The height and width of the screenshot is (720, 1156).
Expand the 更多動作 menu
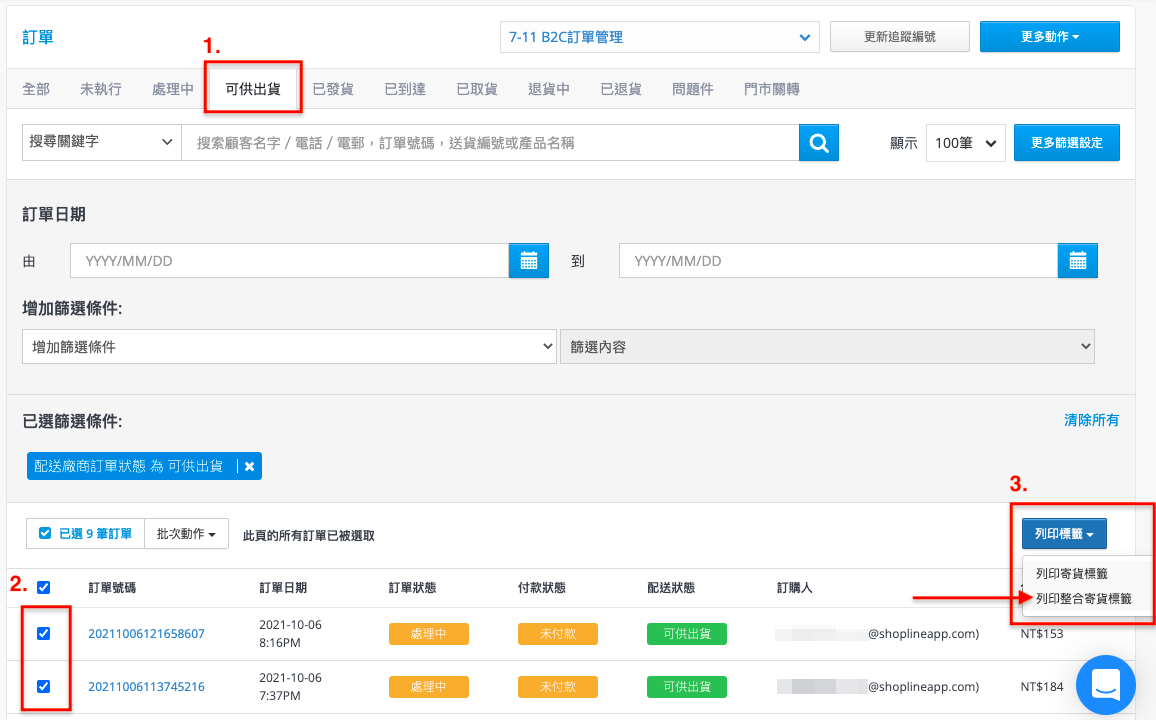pos(1049,37)
